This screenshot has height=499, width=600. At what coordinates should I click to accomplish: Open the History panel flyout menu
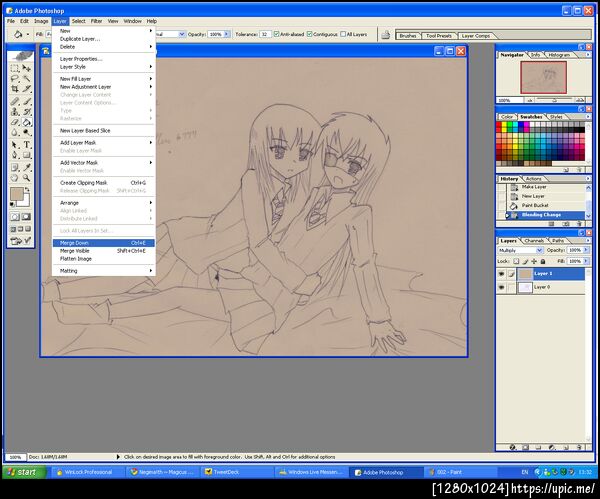[x=588, y=179]
